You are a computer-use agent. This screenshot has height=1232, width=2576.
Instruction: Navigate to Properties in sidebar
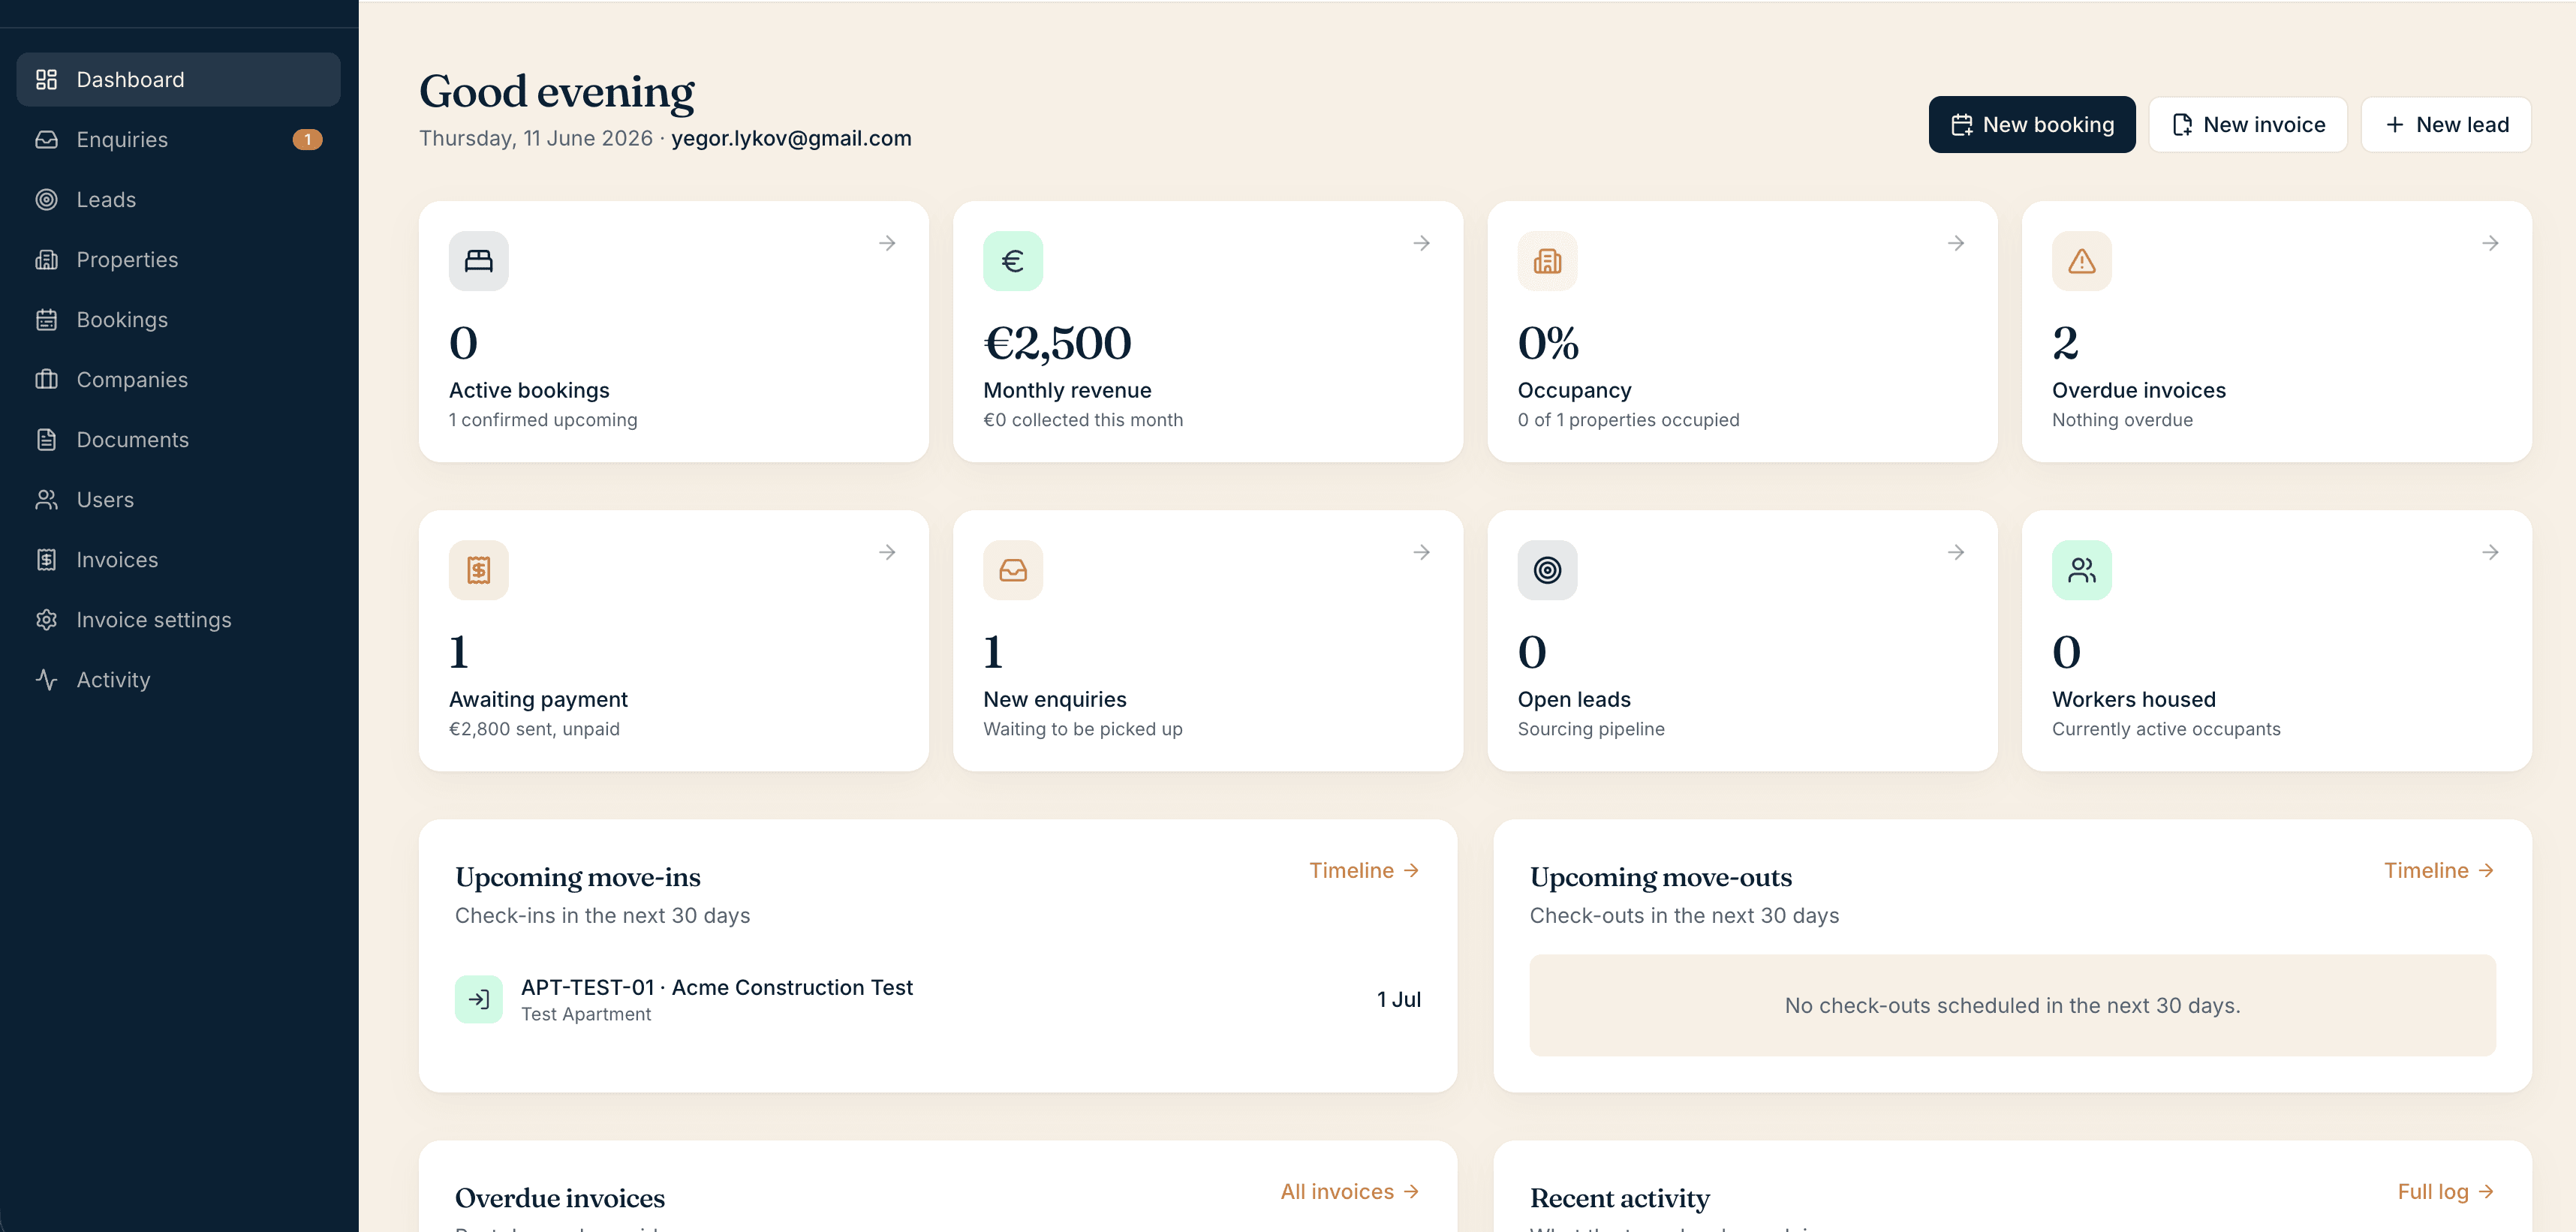point(178,260)
